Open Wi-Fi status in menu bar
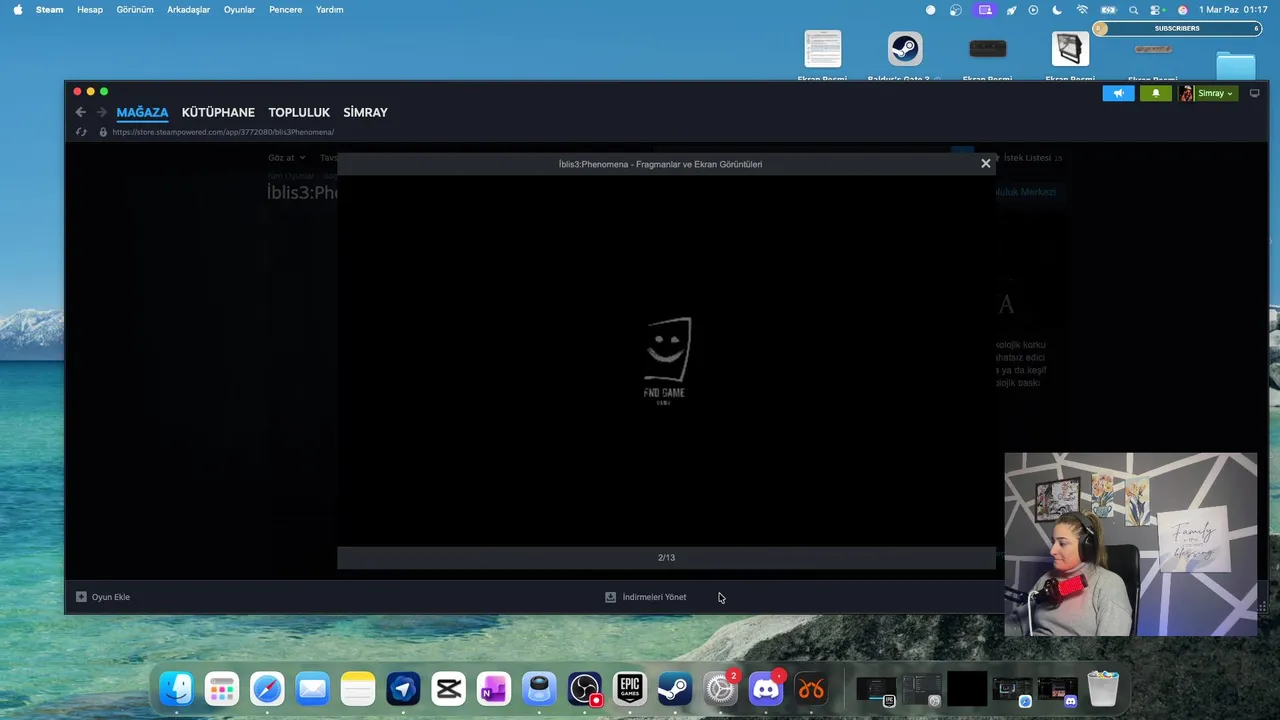 click(1082, 10)
